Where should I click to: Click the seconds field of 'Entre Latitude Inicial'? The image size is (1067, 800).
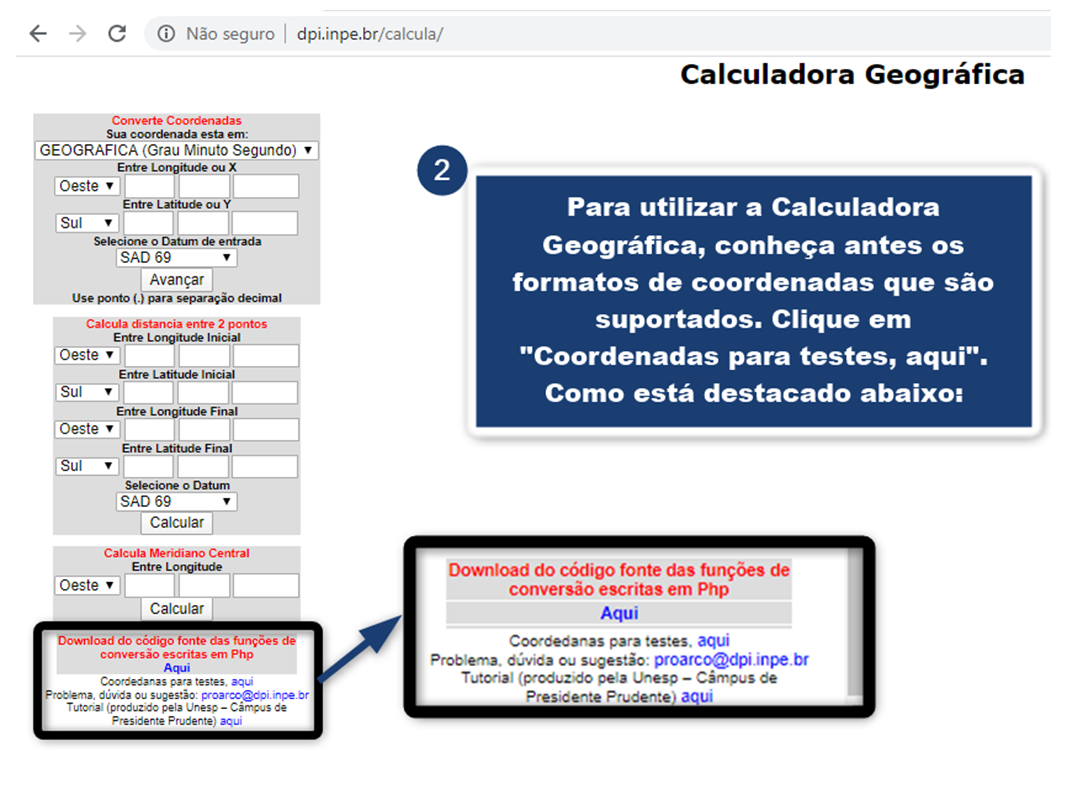(265, 393)
